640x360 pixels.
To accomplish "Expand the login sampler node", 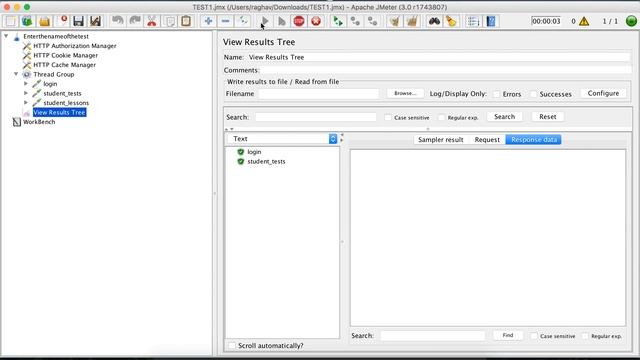I will [26, 84].
